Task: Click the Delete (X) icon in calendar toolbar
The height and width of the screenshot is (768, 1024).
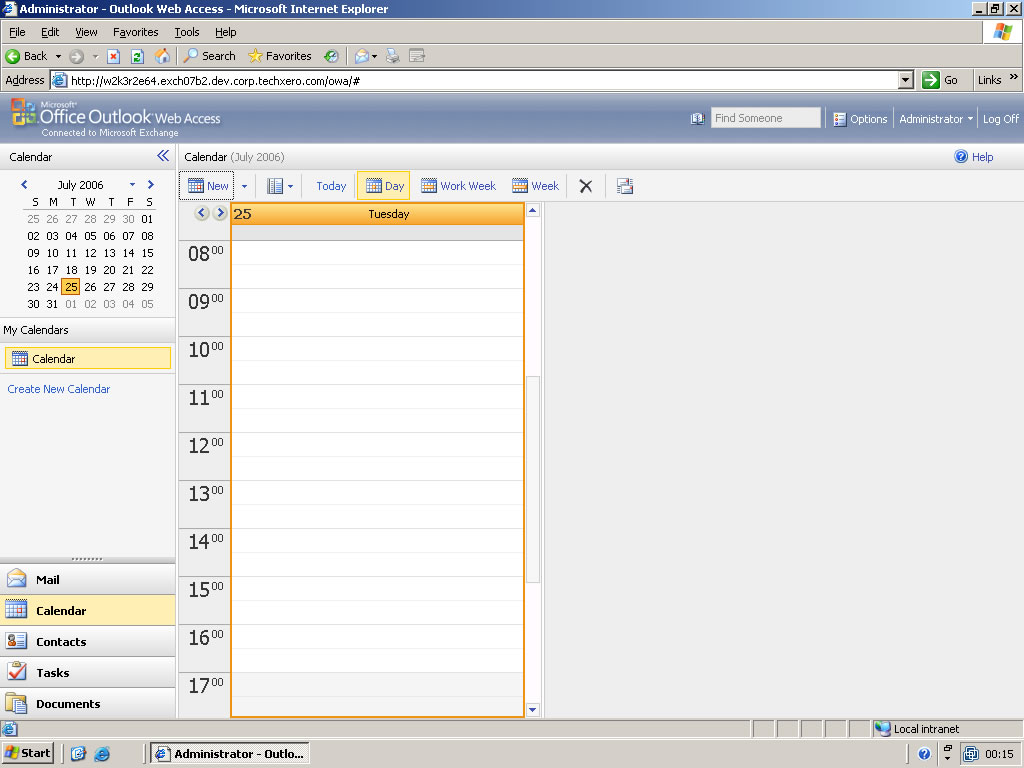Action: coord(586,186)
